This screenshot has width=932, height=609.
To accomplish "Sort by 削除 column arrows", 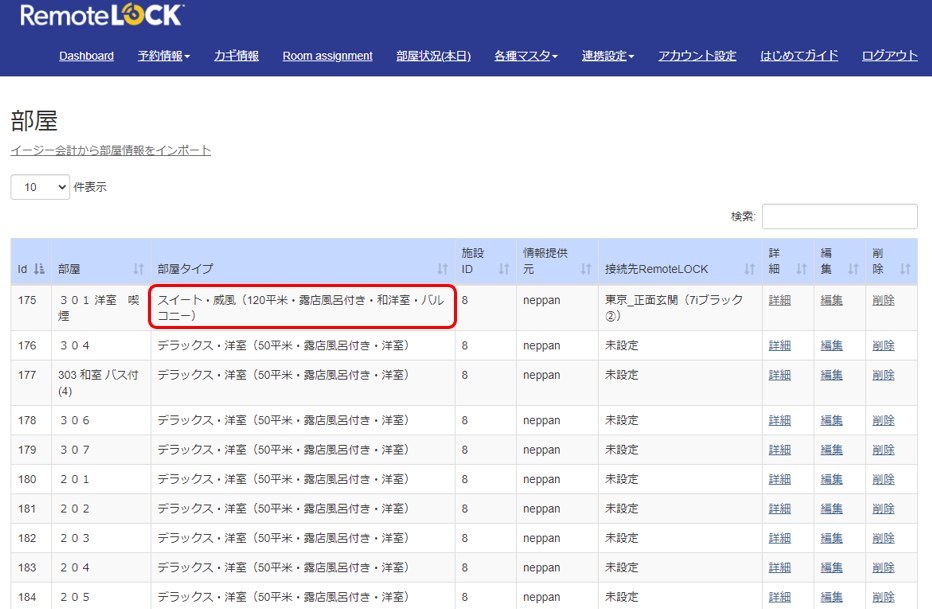I will point(905,269).
